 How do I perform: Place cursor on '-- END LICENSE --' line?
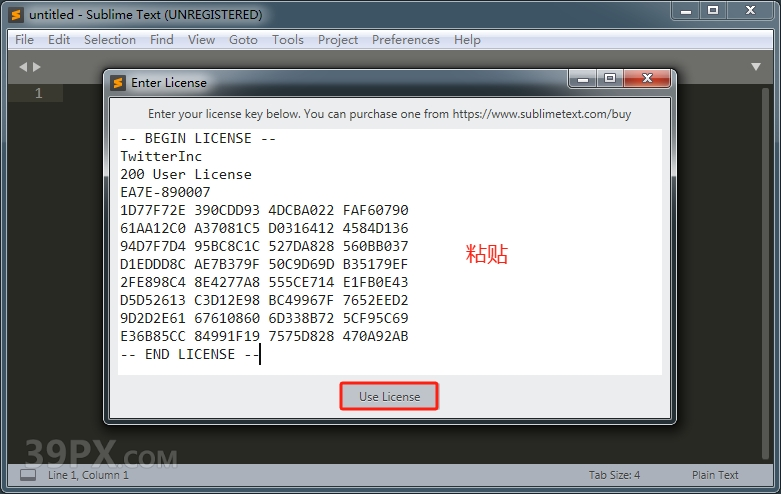point(190,354)
